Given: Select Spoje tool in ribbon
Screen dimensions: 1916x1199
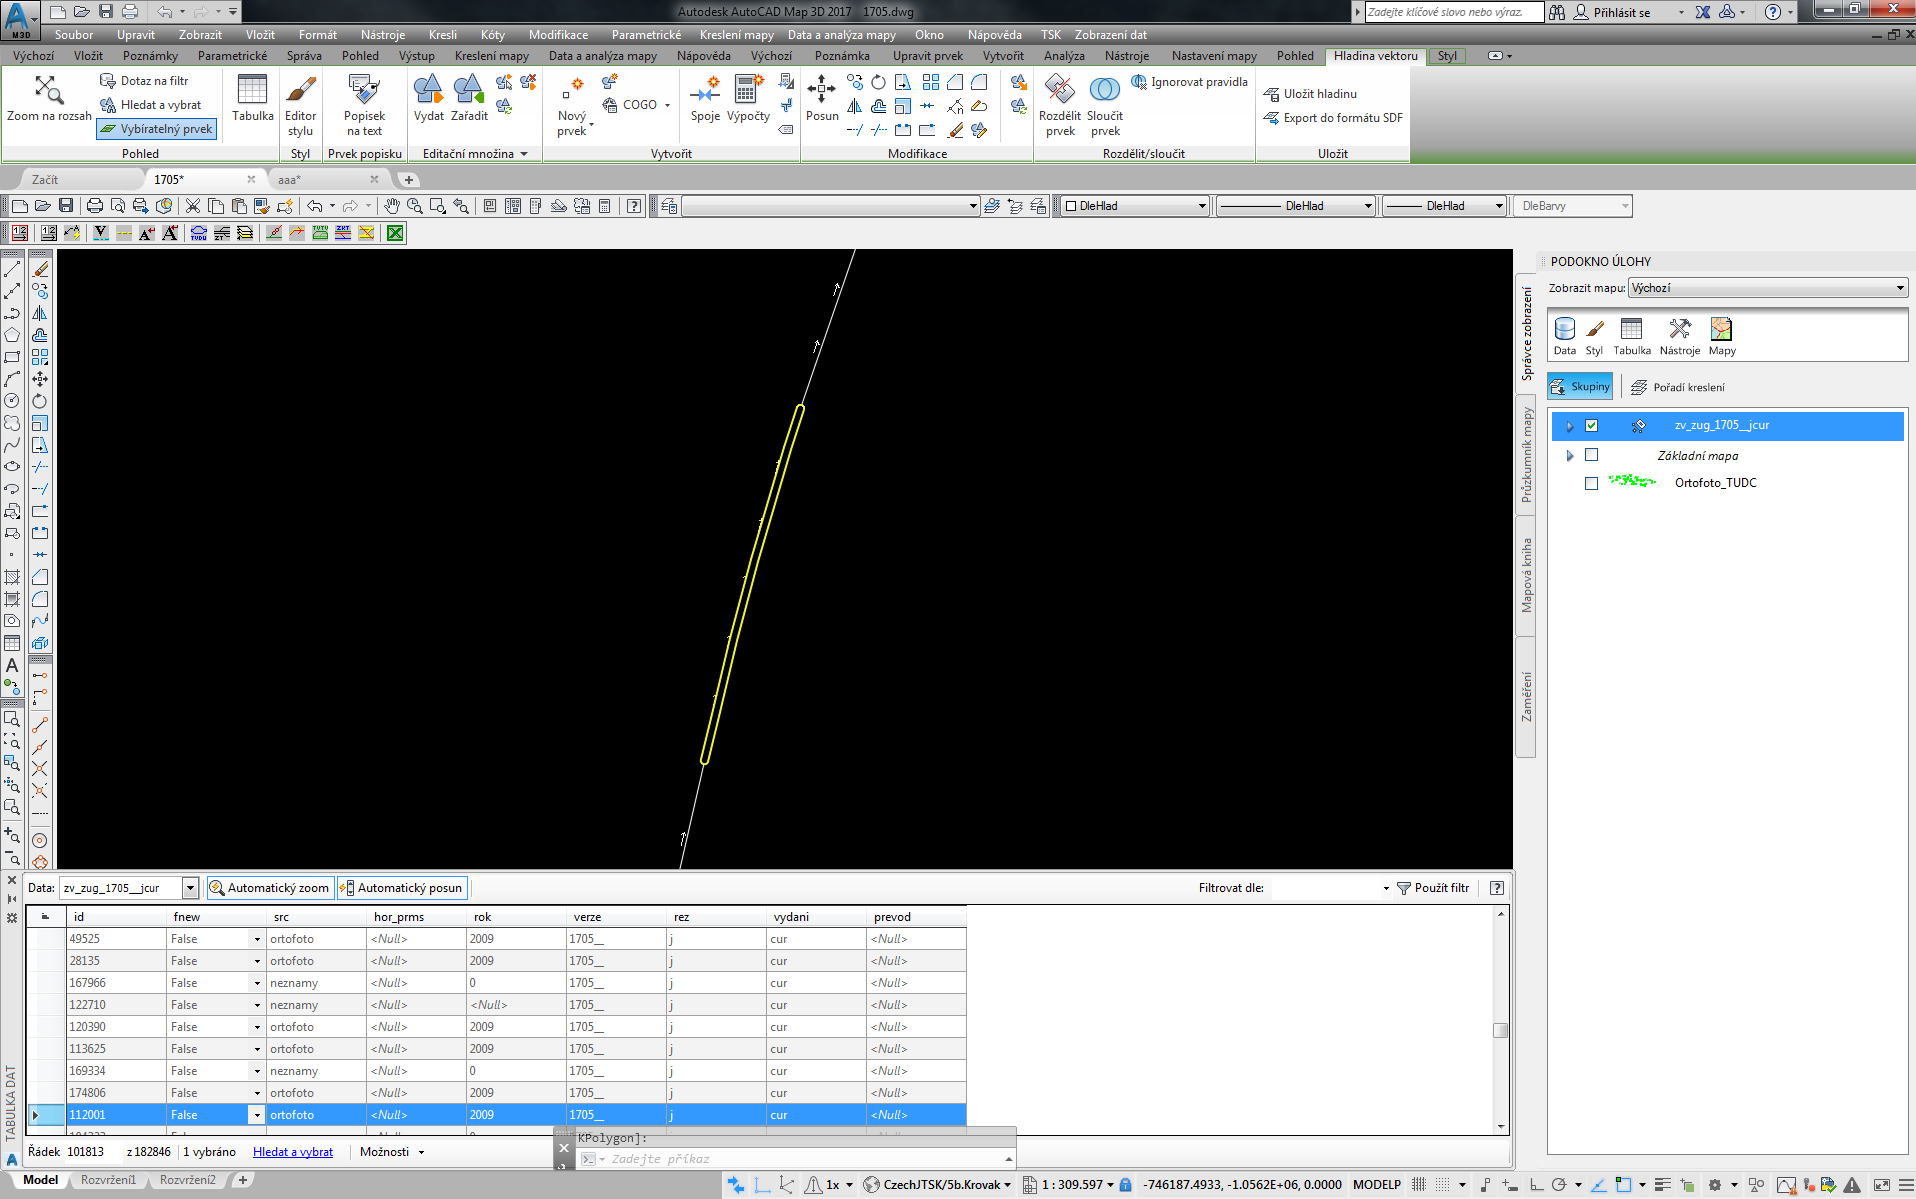Looking at the screenshot, I should tap(705, 99).
